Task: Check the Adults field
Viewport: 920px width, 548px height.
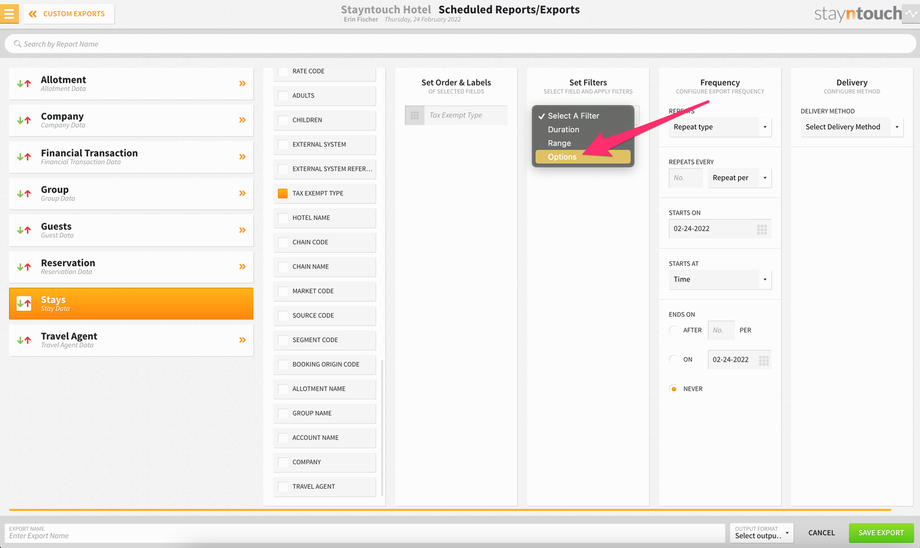Action: pyautogui.click(x=283, y=96)
